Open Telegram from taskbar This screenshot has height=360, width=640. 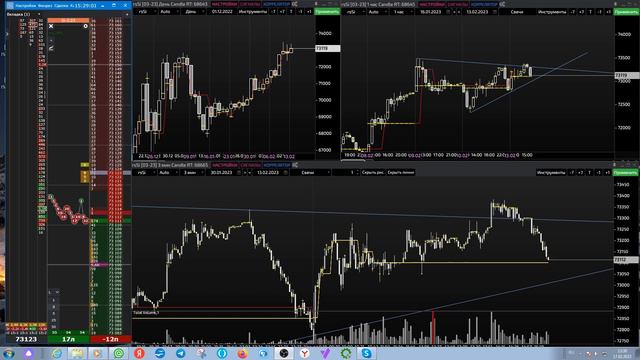[x=180, y=353]
